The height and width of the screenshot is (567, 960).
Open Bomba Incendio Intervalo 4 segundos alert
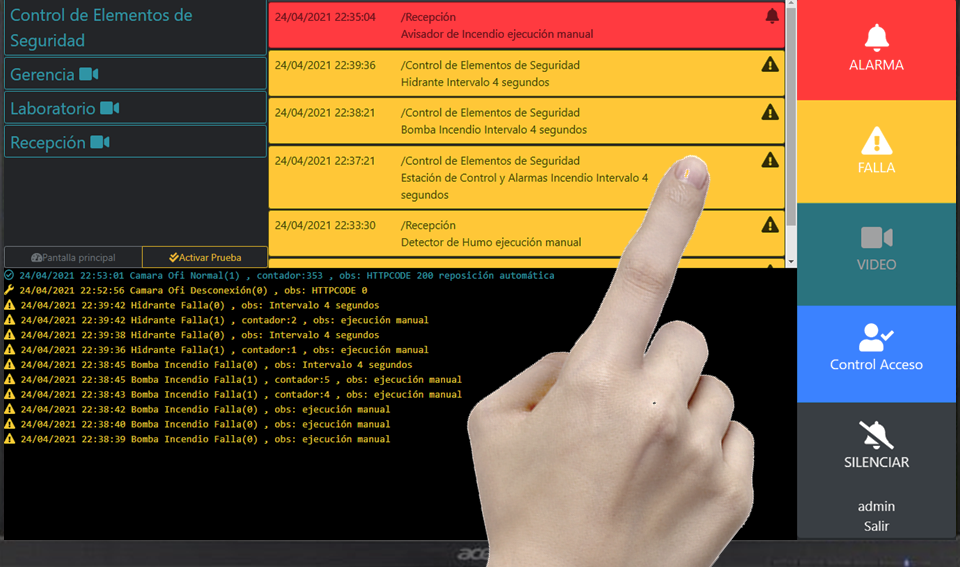[x=527, y=121]
